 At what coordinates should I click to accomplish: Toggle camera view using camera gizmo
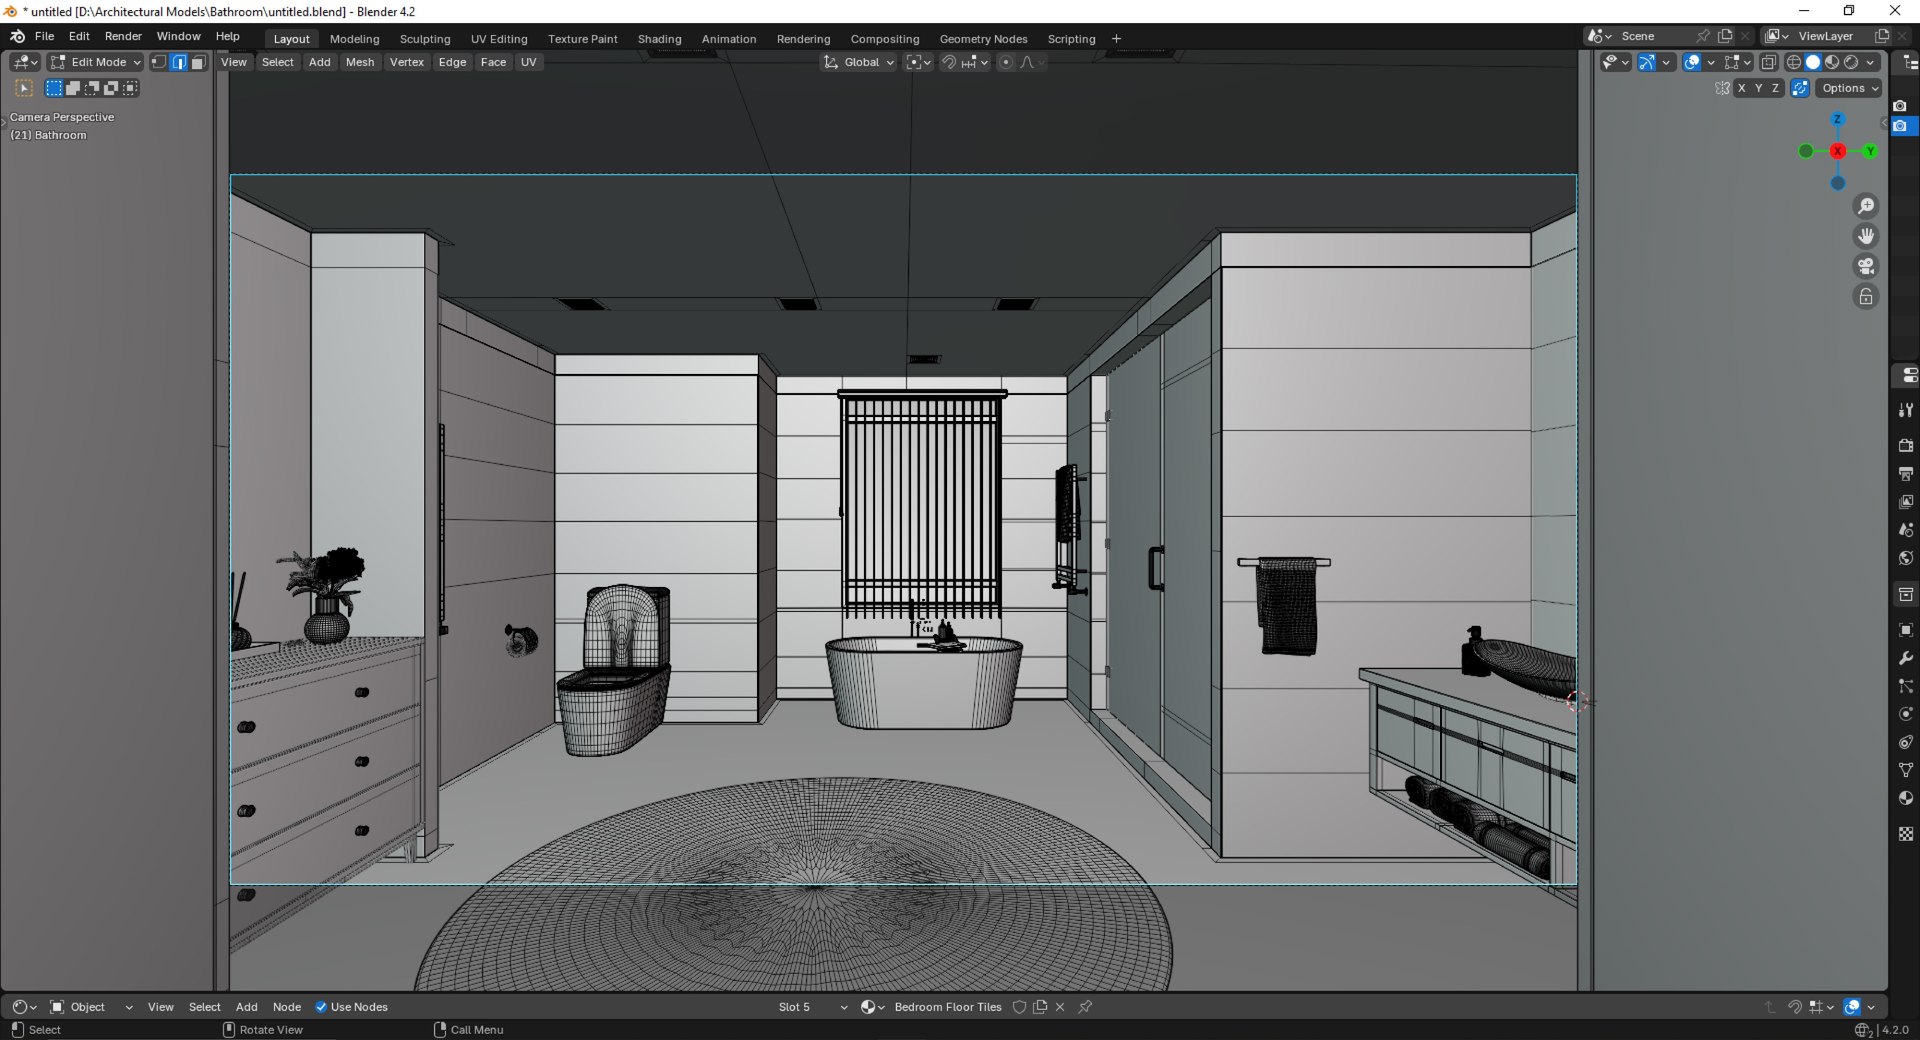[1866, 266]
